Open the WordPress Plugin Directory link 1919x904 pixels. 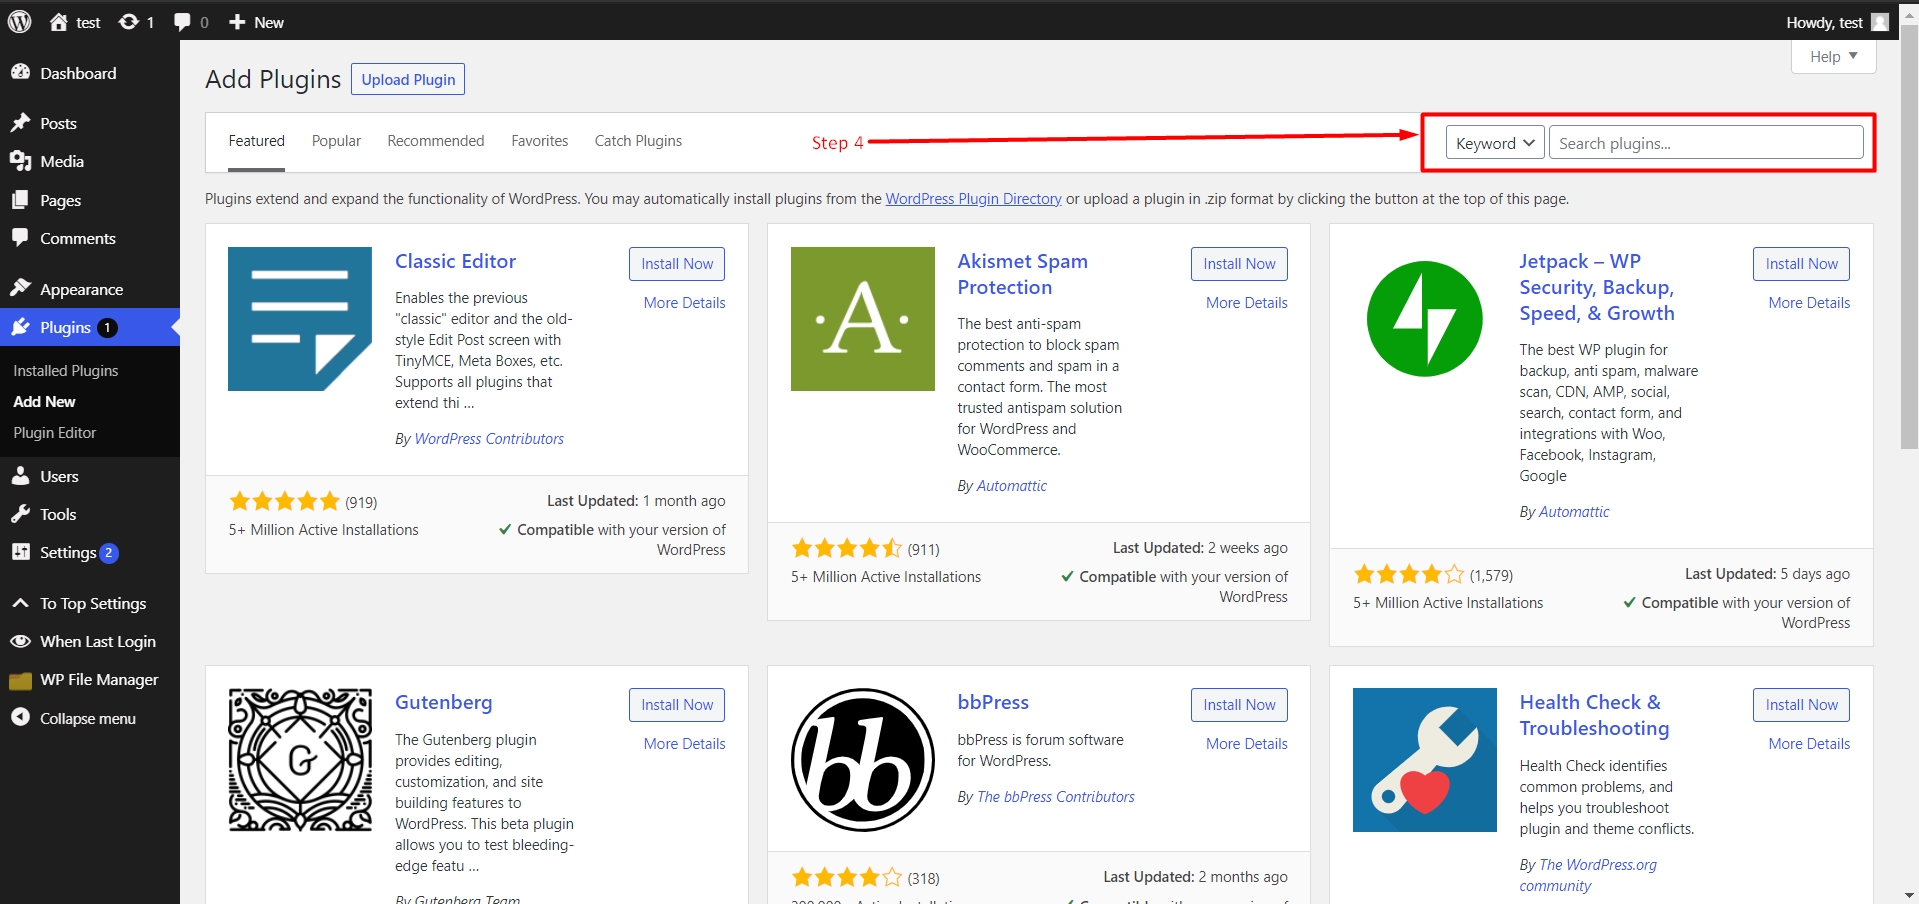point(973,199)
